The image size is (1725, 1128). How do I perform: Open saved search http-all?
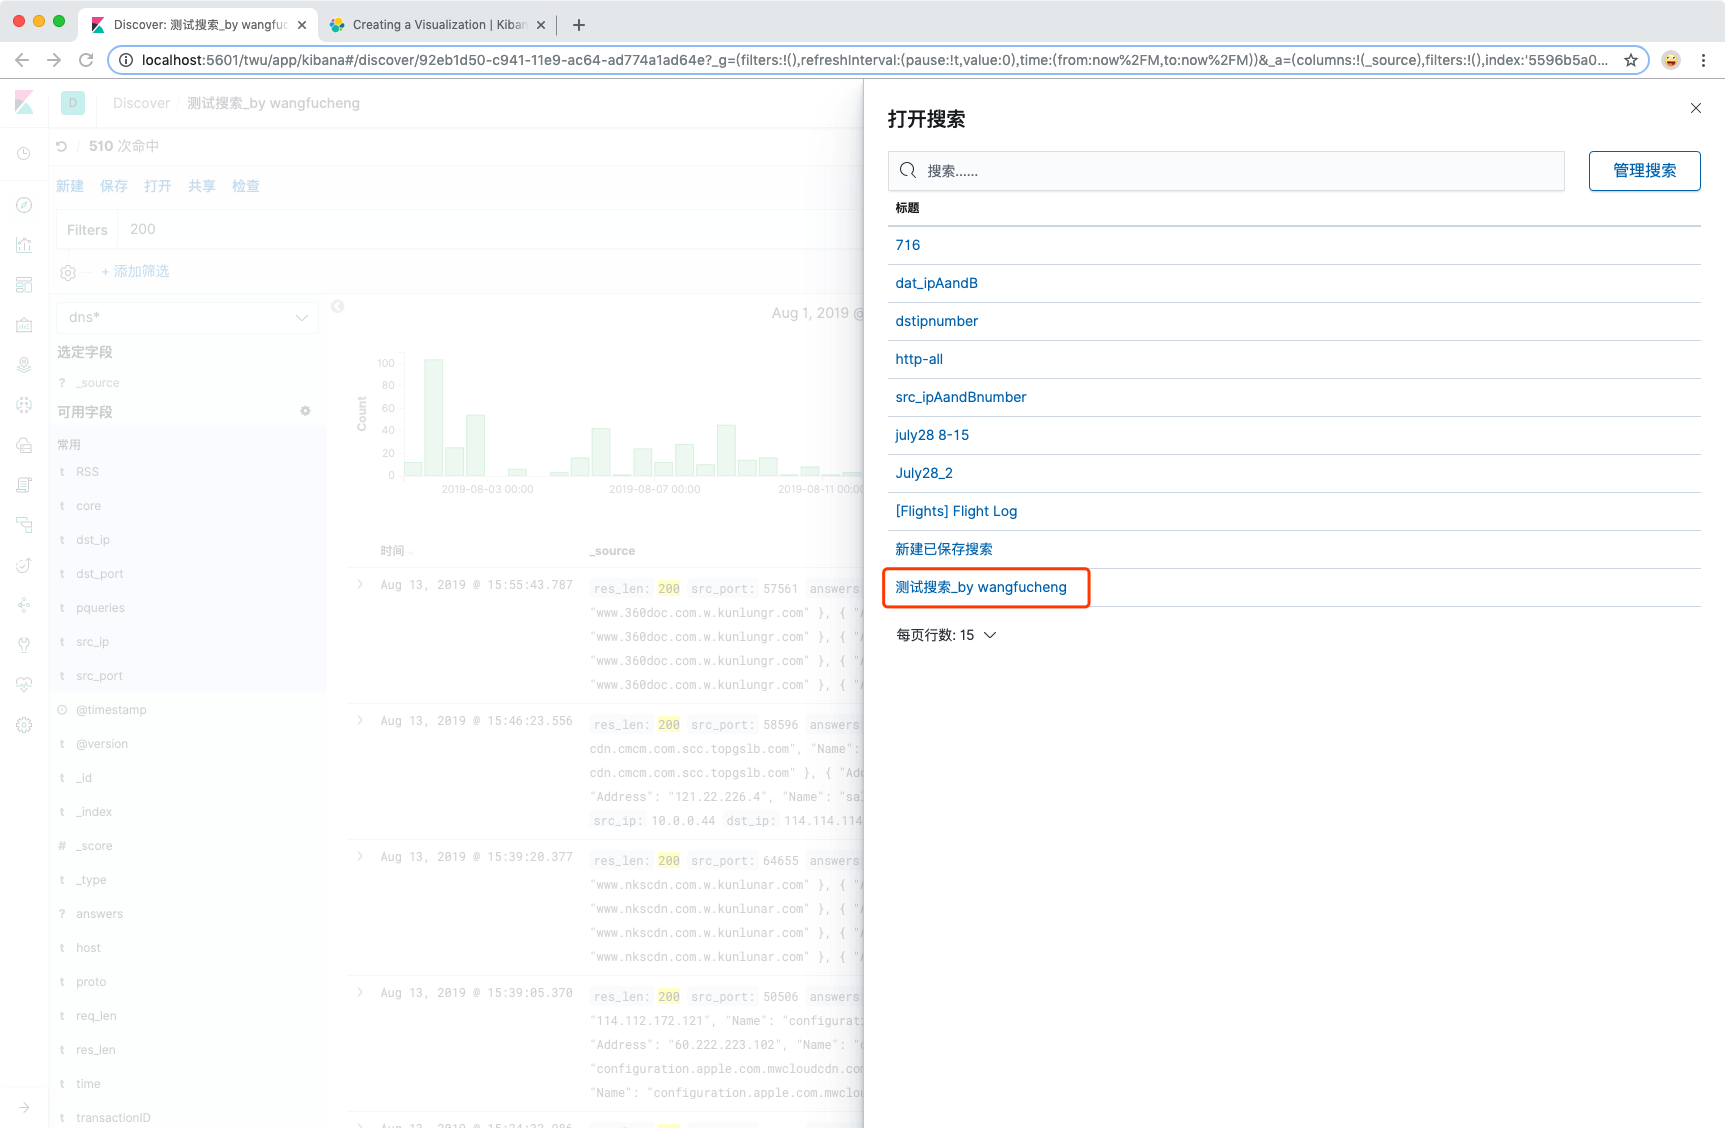click(x=918, y=359)
